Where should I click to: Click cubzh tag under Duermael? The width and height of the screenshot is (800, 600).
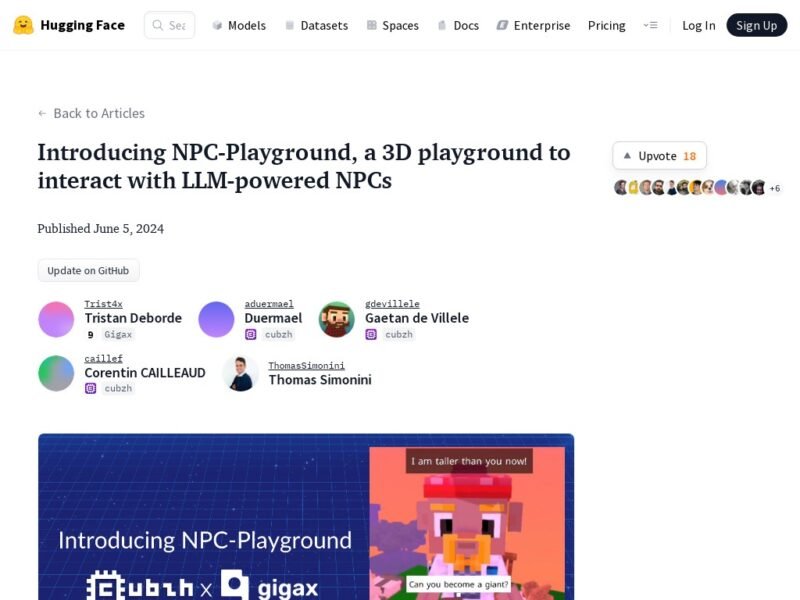279,335
